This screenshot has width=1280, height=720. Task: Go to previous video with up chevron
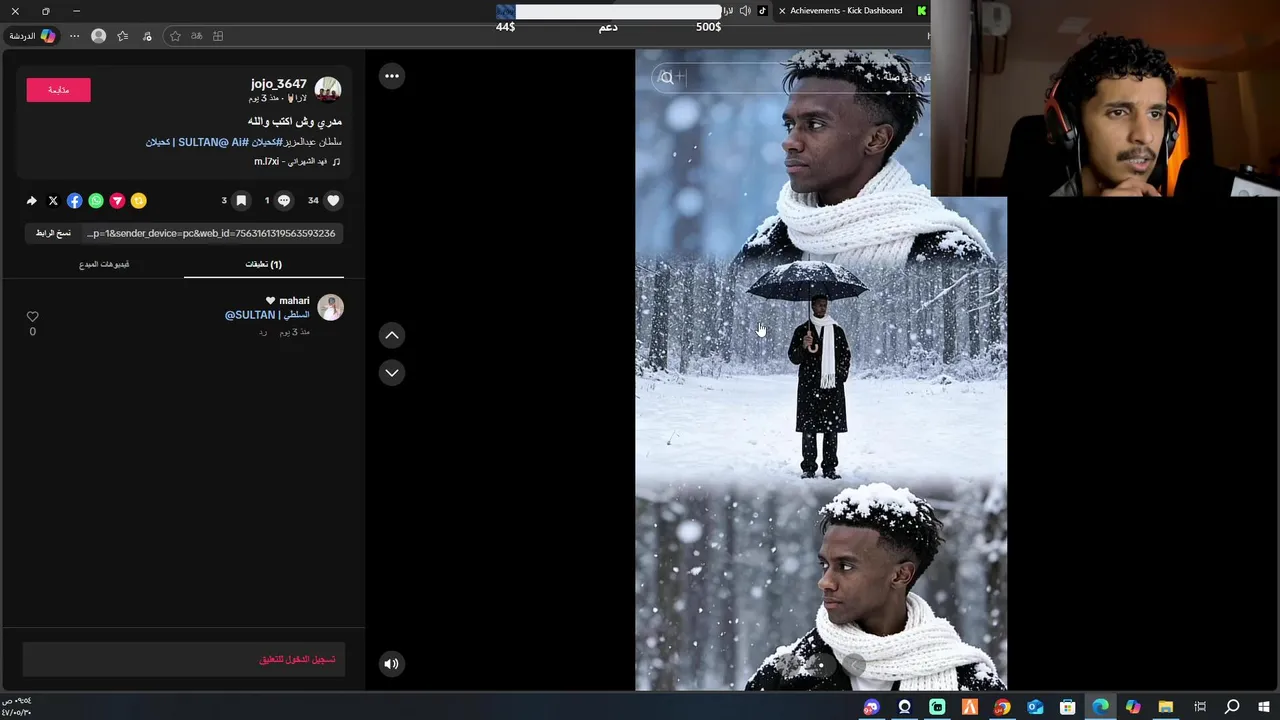(x=392, y=335)
